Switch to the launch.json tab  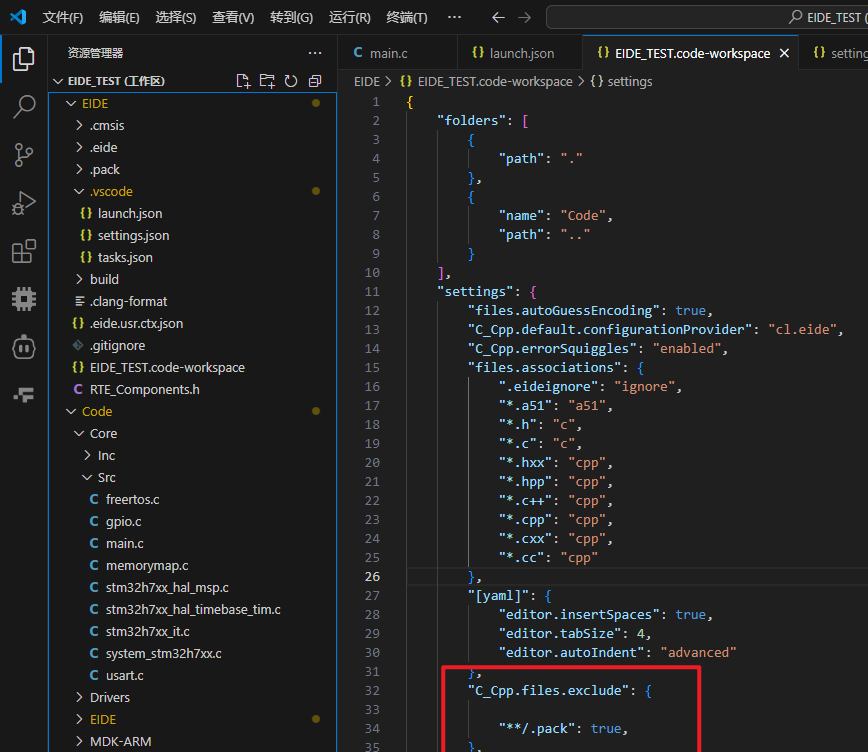(521, 53)
